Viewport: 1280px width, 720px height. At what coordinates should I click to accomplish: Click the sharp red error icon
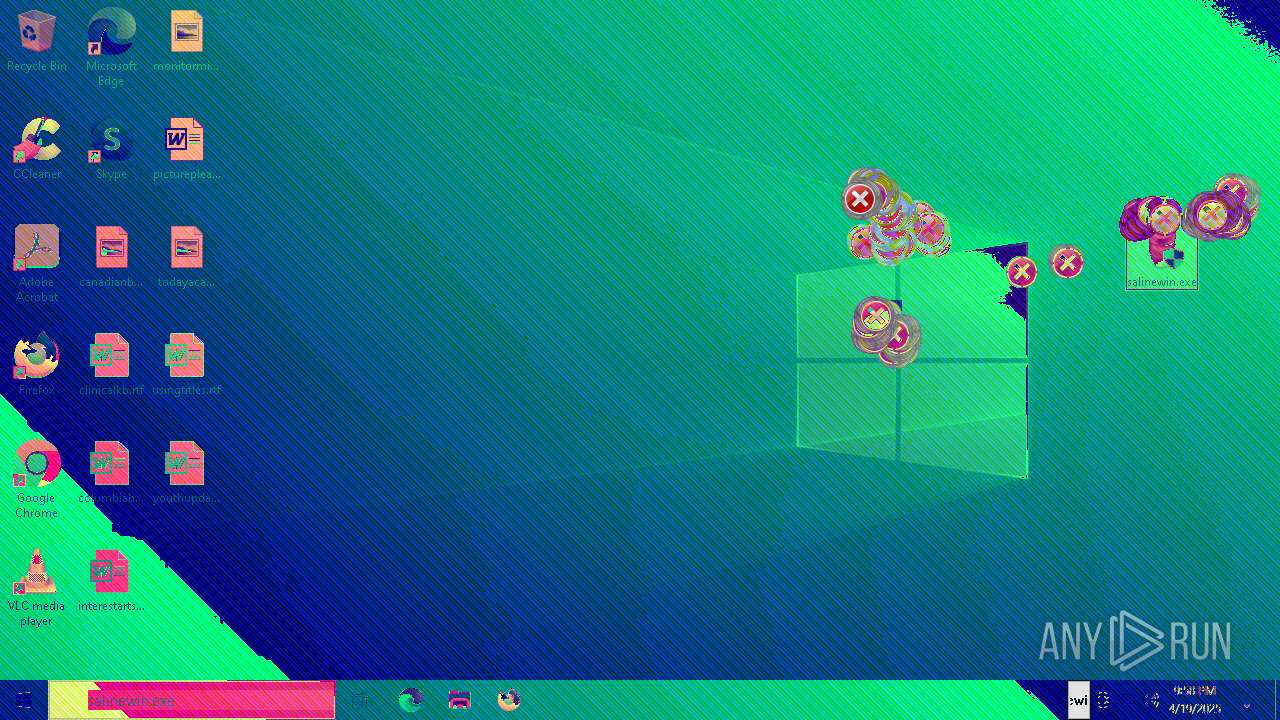pos(859,199)
